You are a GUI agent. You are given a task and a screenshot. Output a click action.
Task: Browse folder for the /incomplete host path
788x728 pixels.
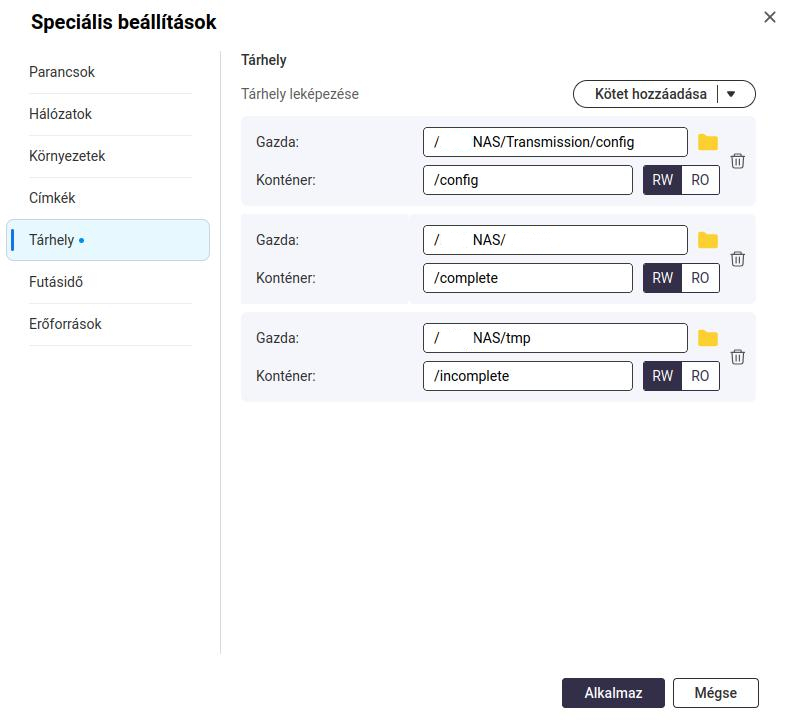708,338
